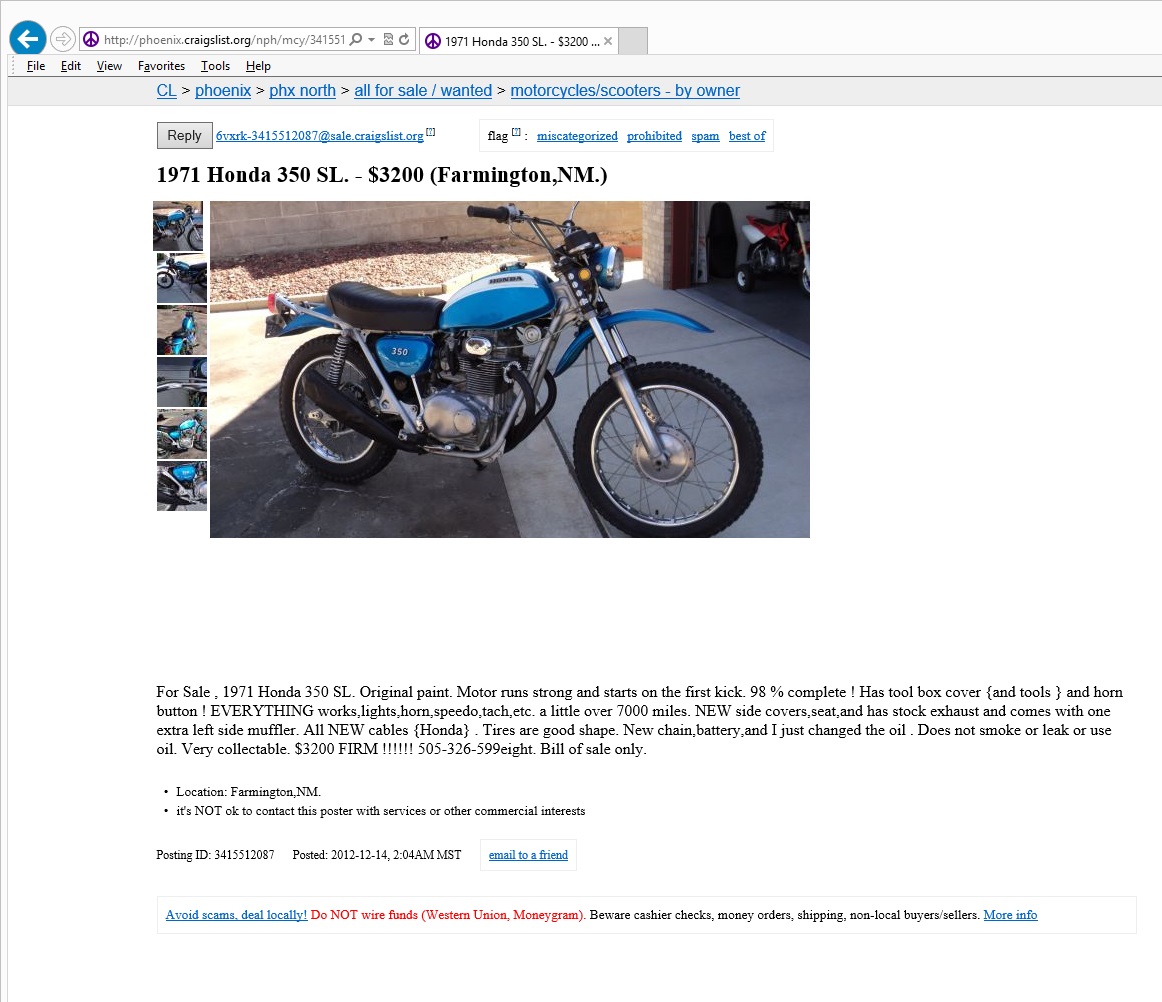Flag the post as spam
The height and width of the screenshot is (1002, 1162).
705,136
